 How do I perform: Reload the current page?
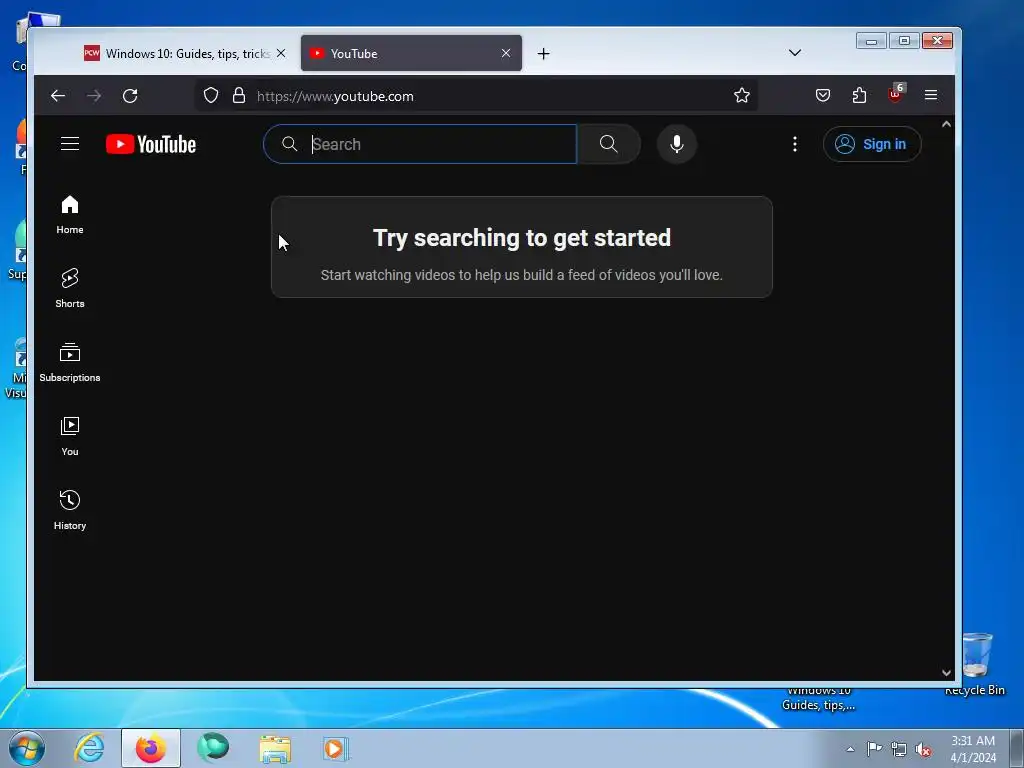(130, 96)
